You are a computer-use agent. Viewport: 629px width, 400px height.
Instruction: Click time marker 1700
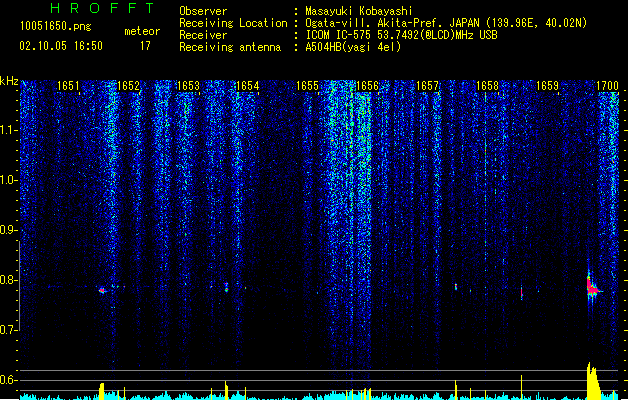point(607,86)
